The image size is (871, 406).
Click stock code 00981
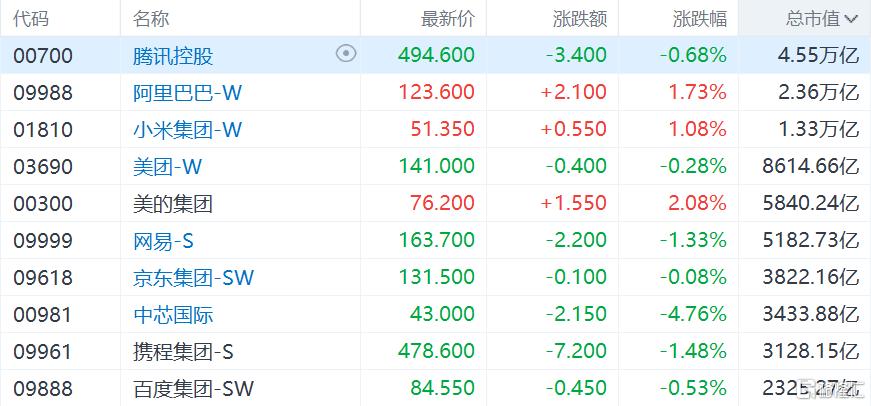coord(43,315)
